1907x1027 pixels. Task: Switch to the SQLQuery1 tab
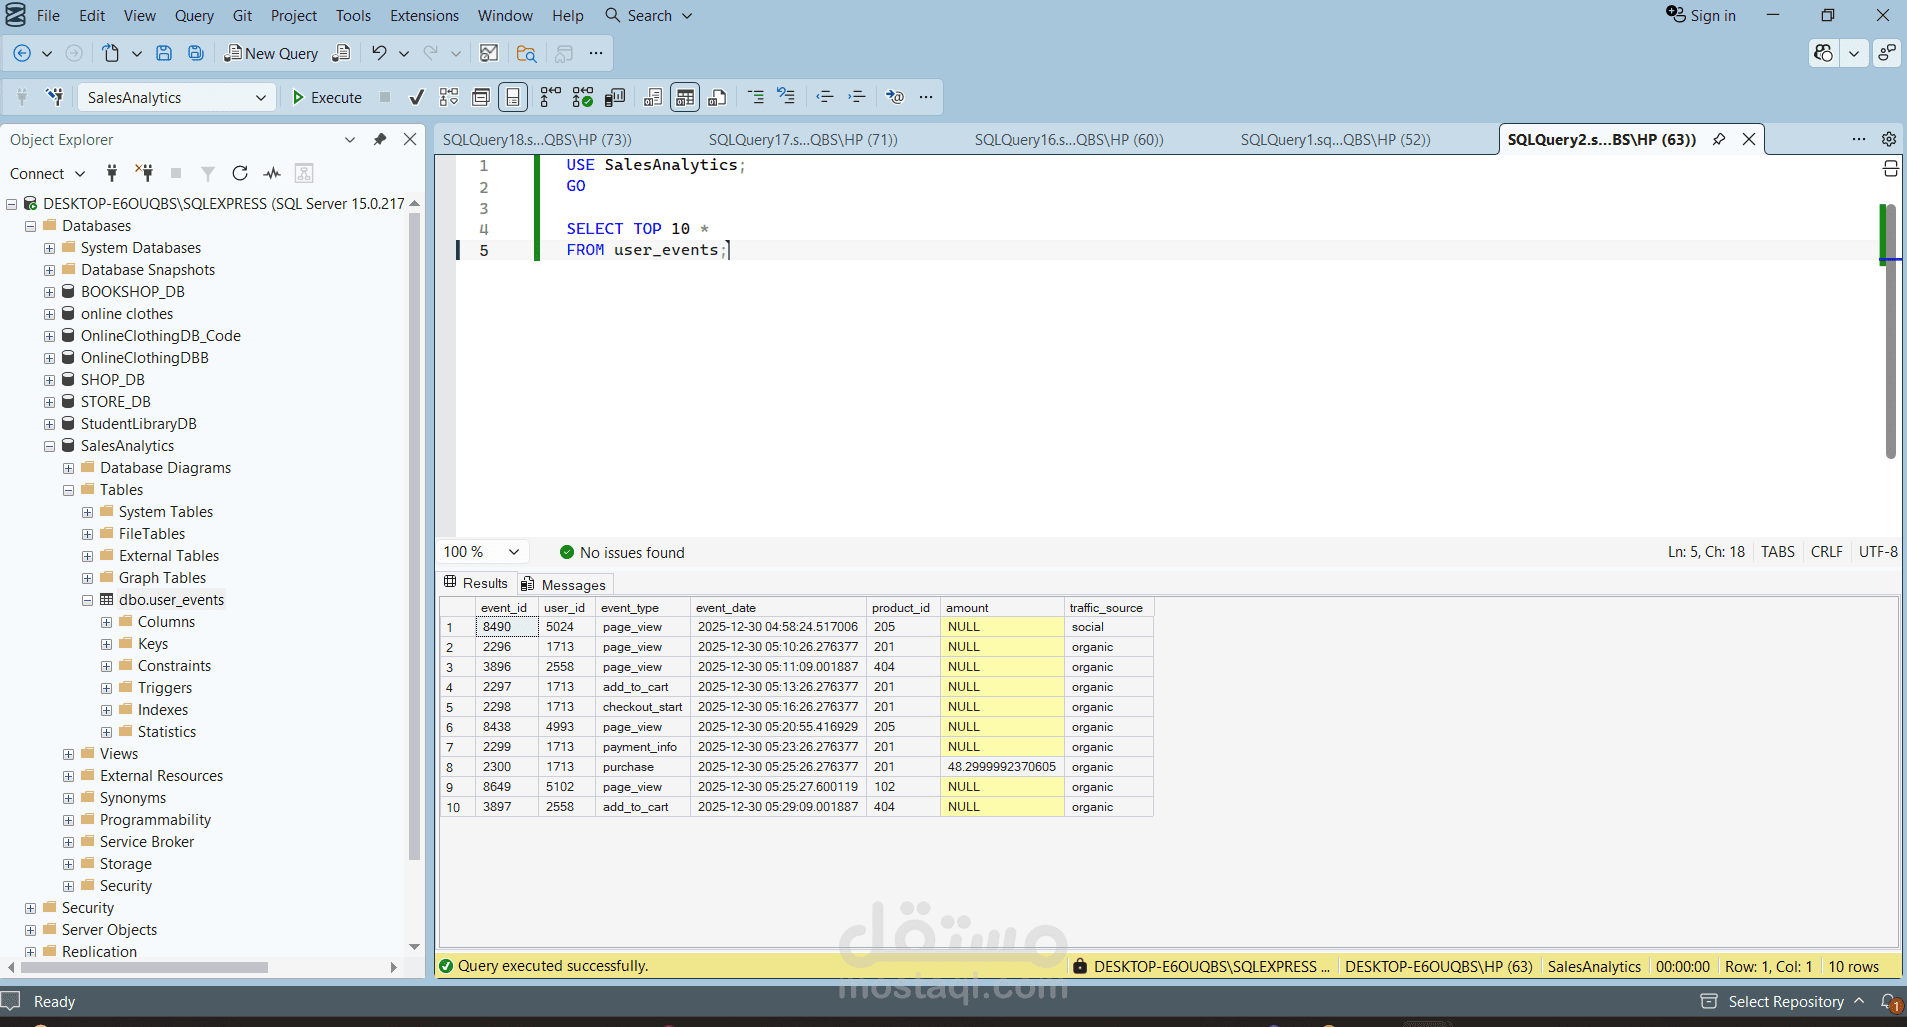click(x=1335, y=139)
